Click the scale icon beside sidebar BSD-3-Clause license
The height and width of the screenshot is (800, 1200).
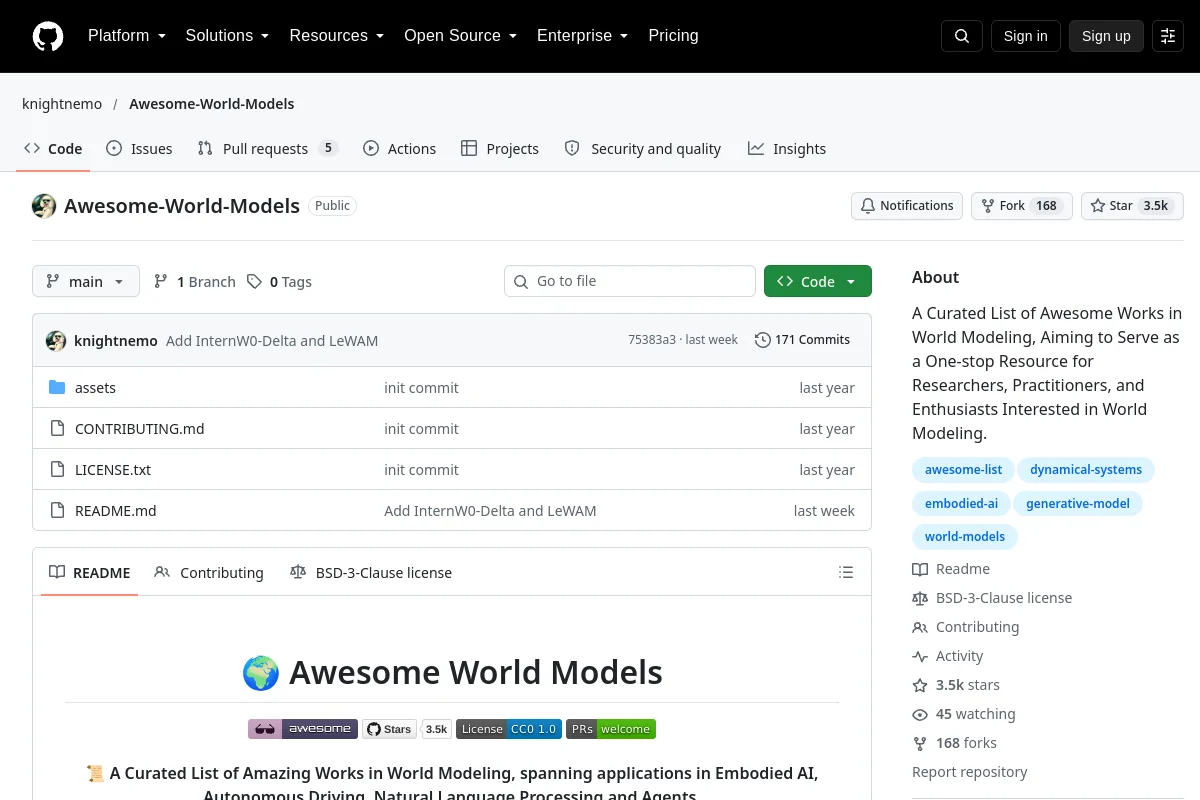(x=920, y=598)
